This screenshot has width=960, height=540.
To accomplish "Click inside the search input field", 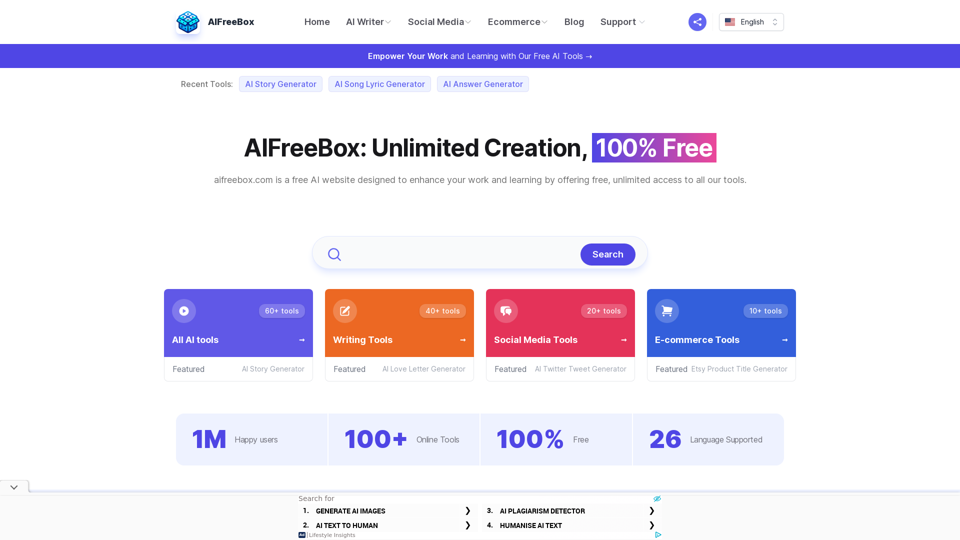I will [459, 254].
